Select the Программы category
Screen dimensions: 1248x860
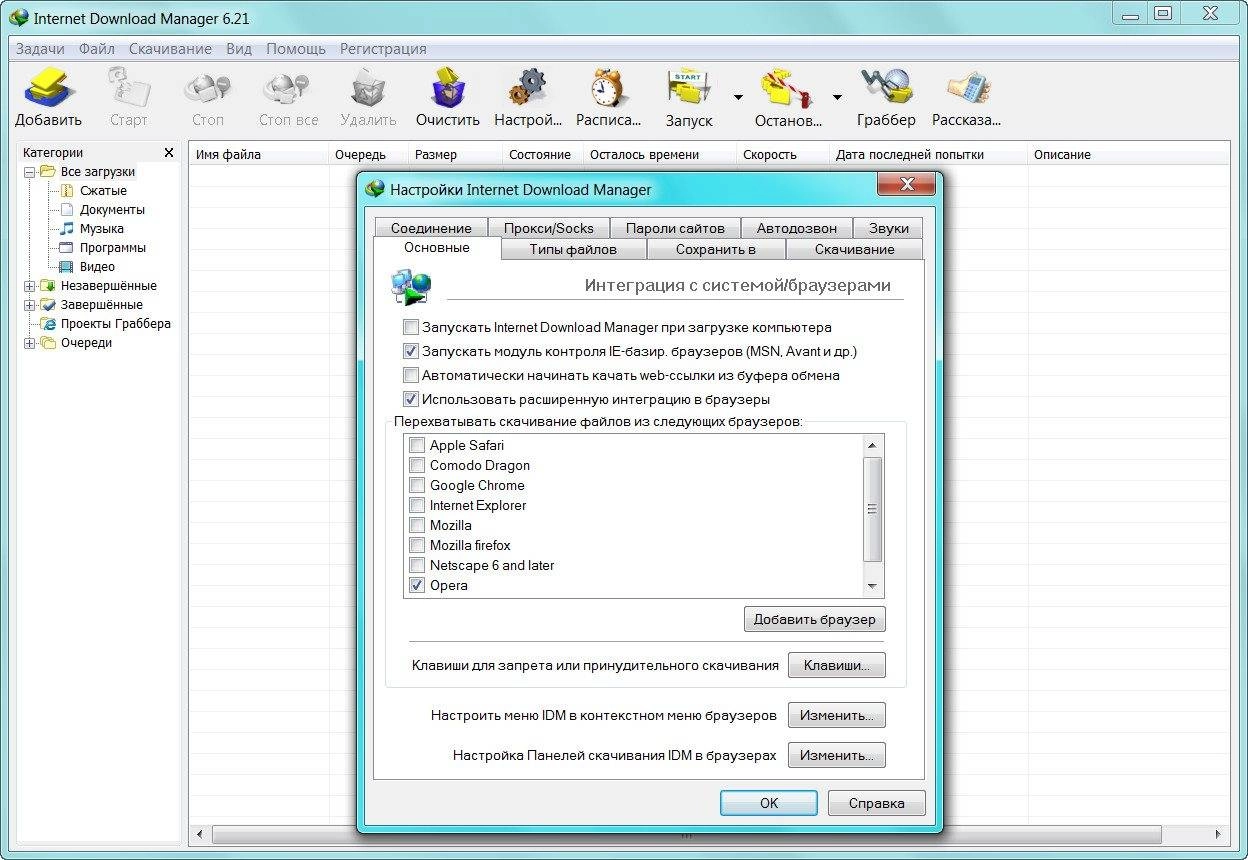click(112, 247)
